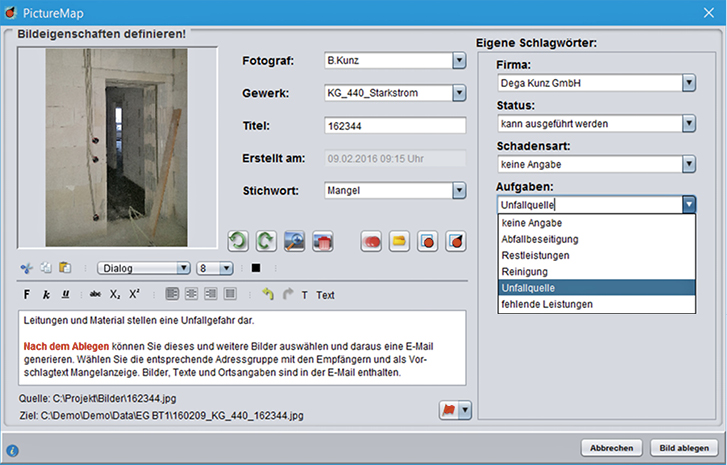Open the yellow folder icon

coord(399,241)
